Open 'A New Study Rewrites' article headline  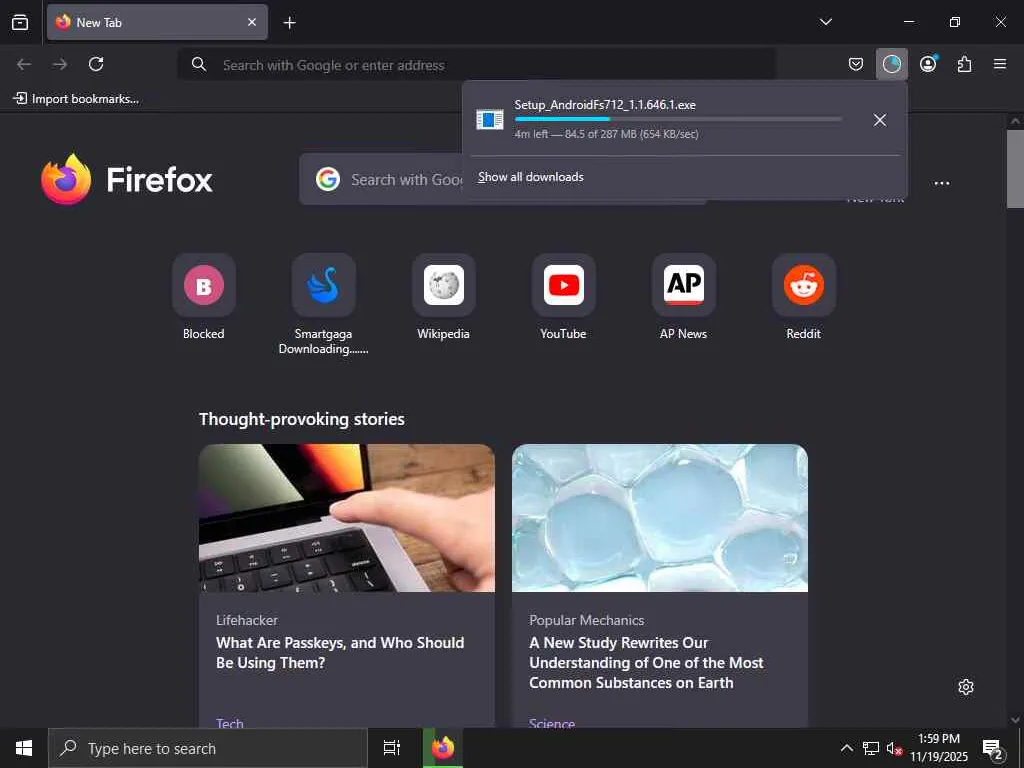click(646, 662)
